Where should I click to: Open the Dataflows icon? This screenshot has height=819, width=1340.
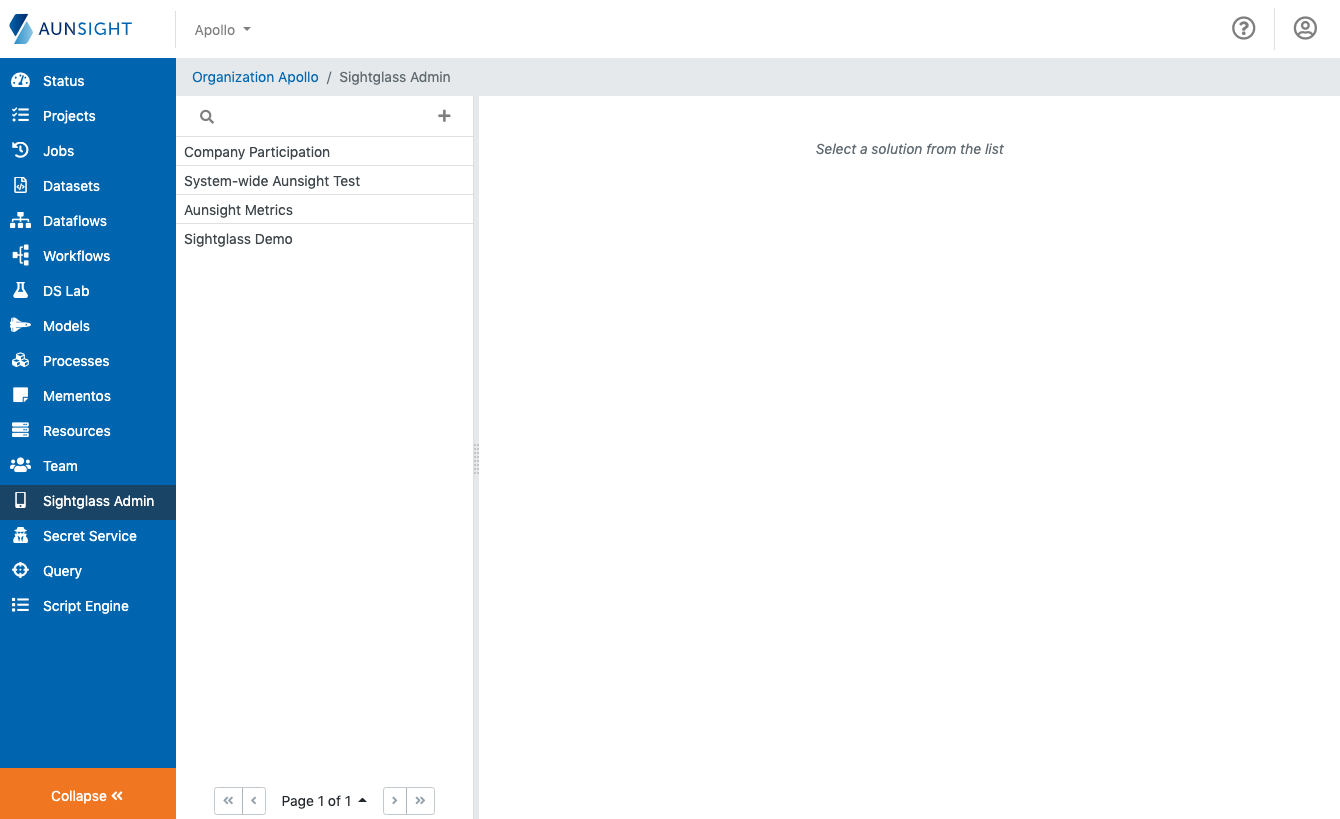(x=21, y=220)
